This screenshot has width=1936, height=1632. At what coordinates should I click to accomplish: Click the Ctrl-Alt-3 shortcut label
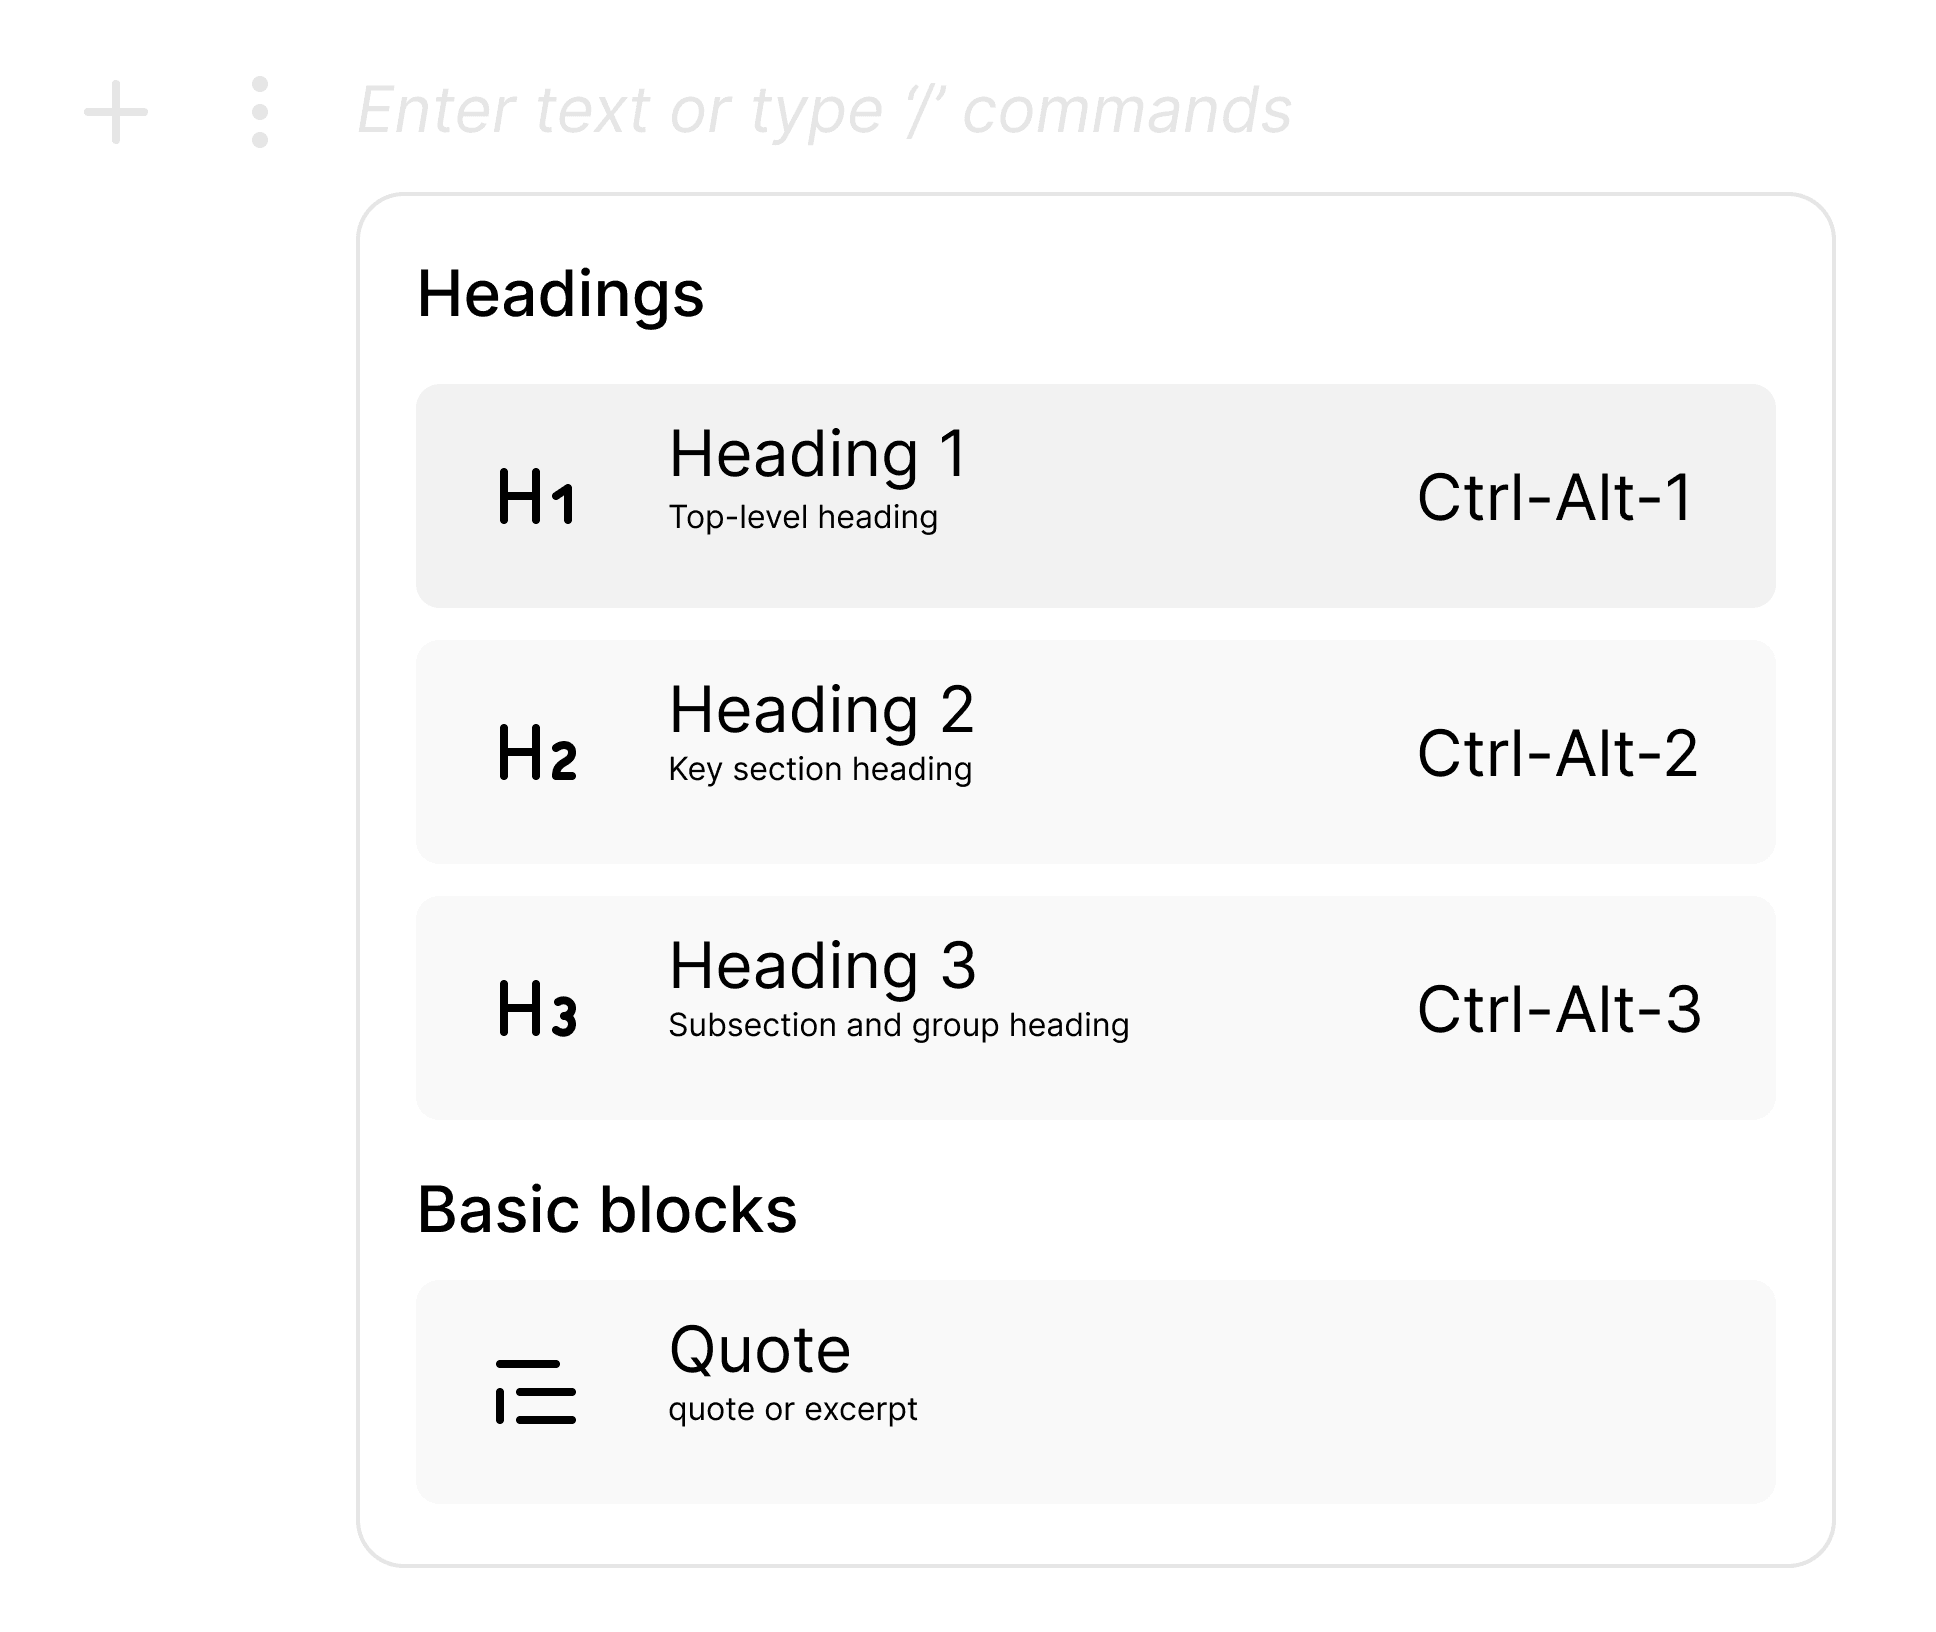click(1559, 1009)
